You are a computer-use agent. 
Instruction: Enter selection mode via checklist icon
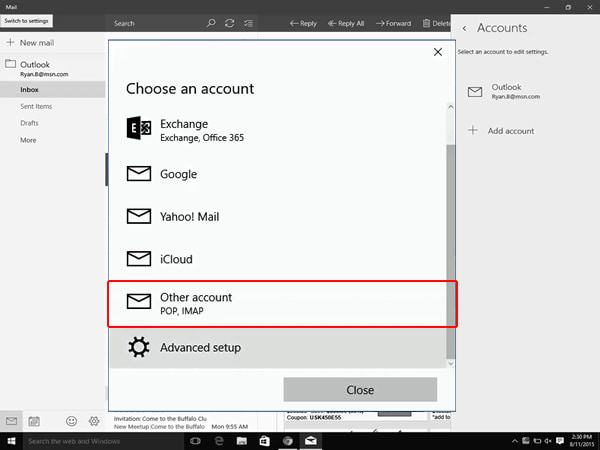(x=248, y=22)
